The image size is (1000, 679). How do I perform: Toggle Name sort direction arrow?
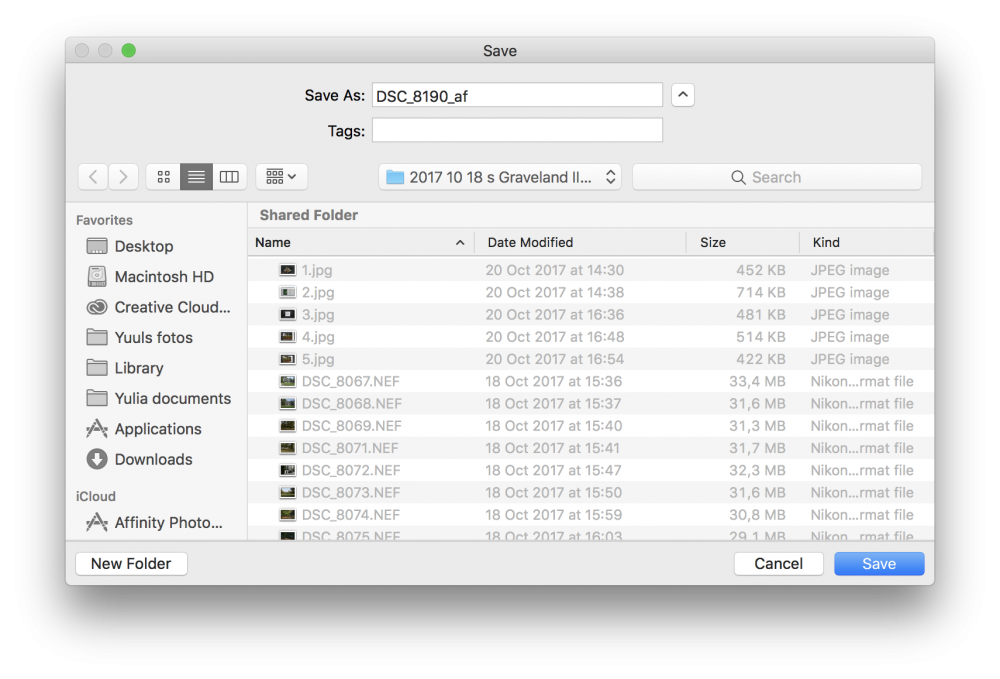[x=460, y=243]
